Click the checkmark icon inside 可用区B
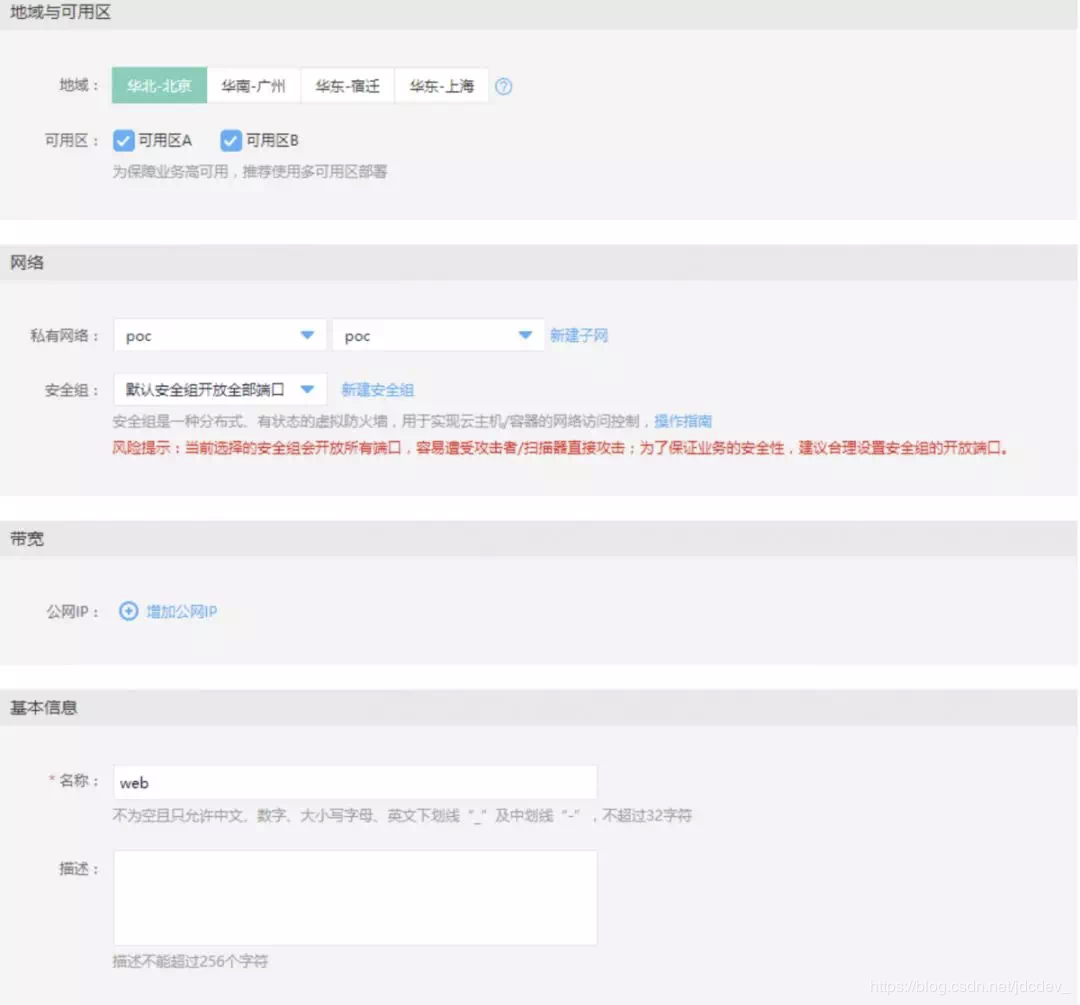This screenshot has width=1080, height=1005. pyautogui.click(x=231, y=140)
